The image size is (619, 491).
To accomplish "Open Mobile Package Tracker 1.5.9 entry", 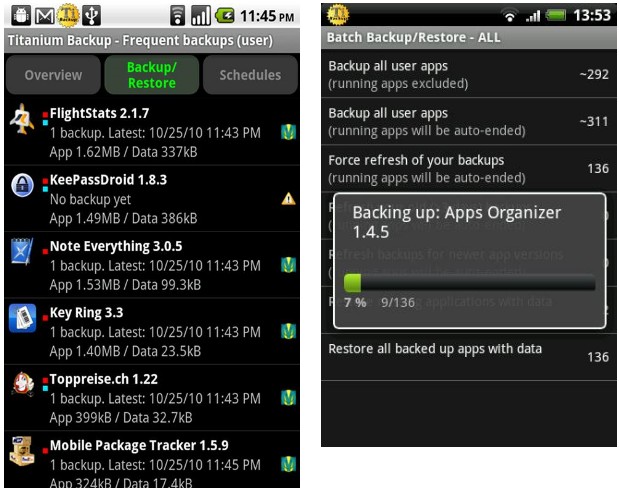I will point(152,460).
